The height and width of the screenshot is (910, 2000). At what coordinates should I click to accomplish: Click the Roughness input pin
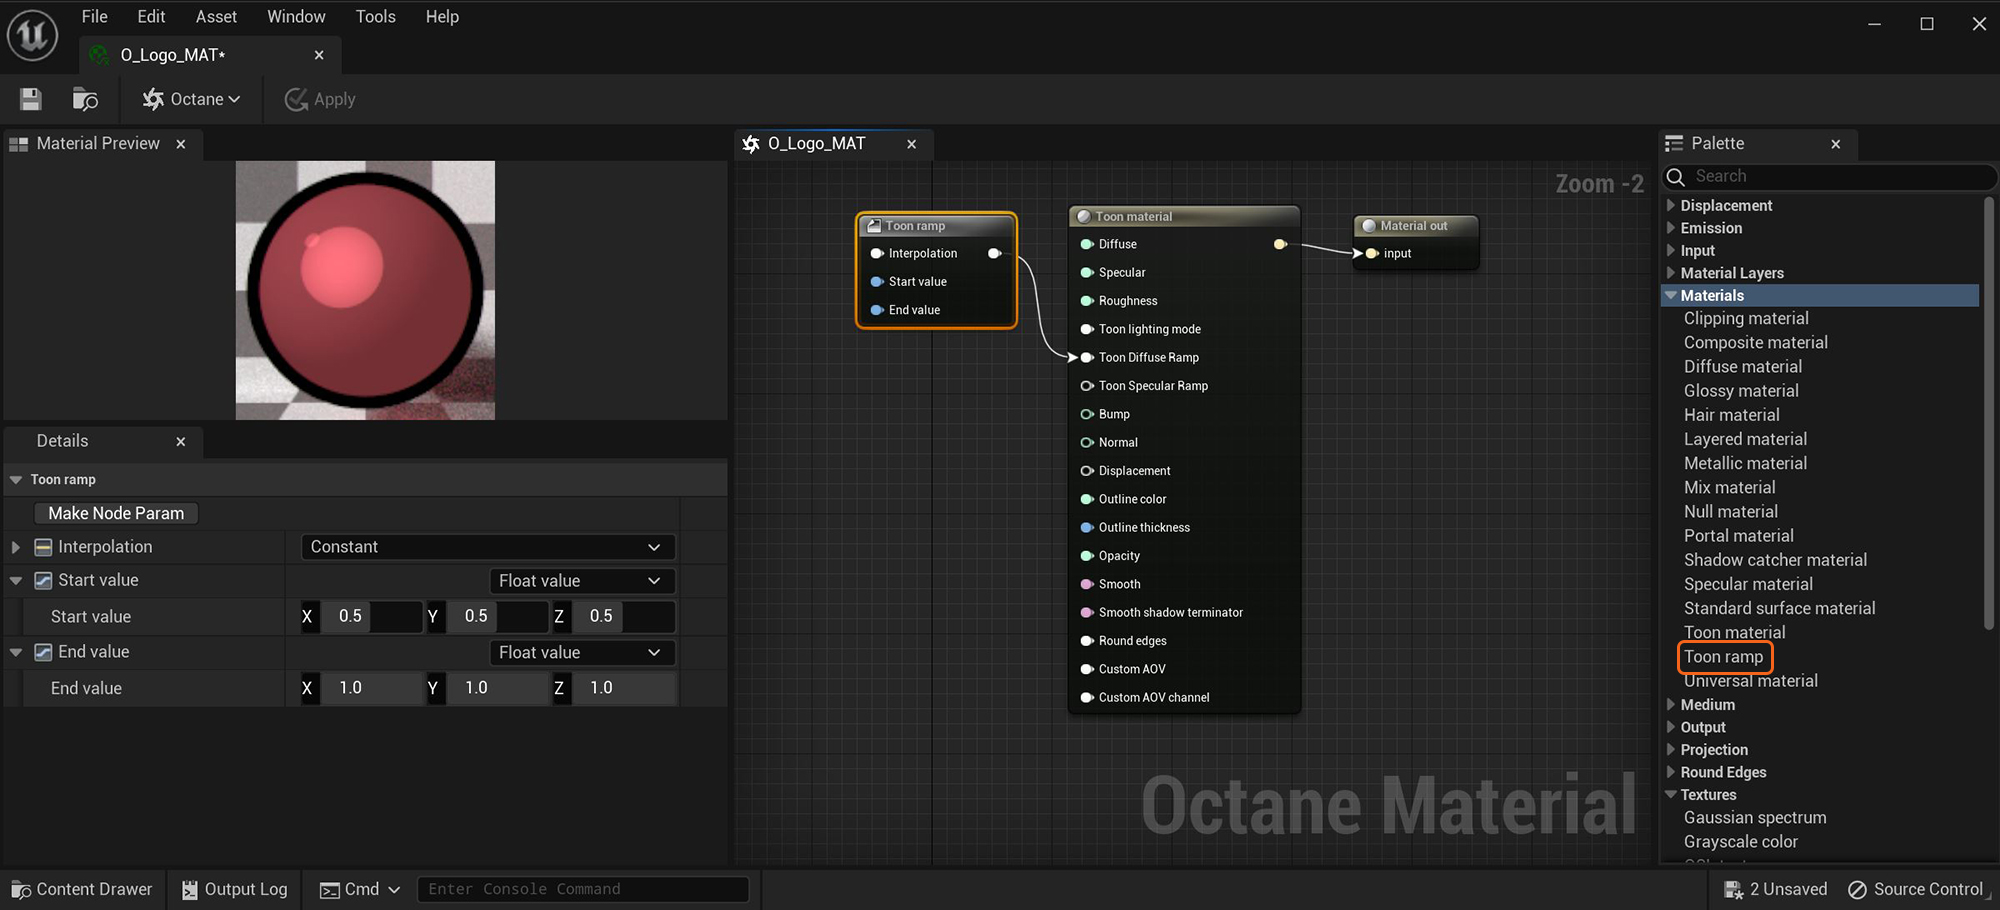pos(1086,301)
